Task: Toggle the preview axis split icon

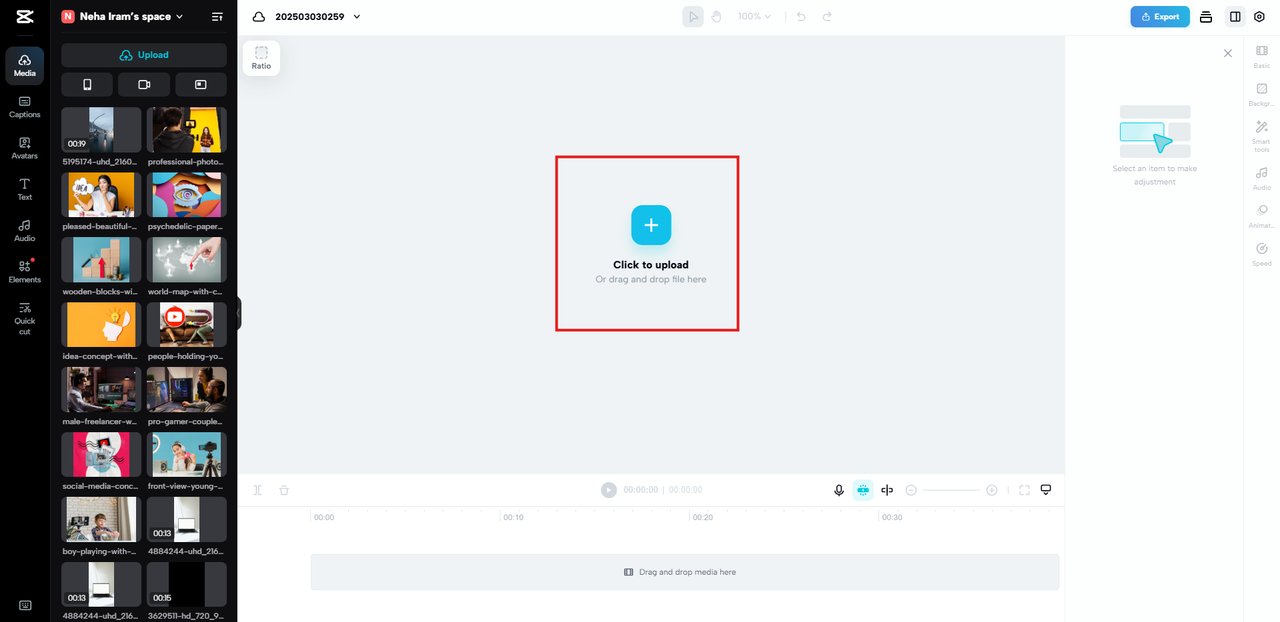Action: [887, 490]
